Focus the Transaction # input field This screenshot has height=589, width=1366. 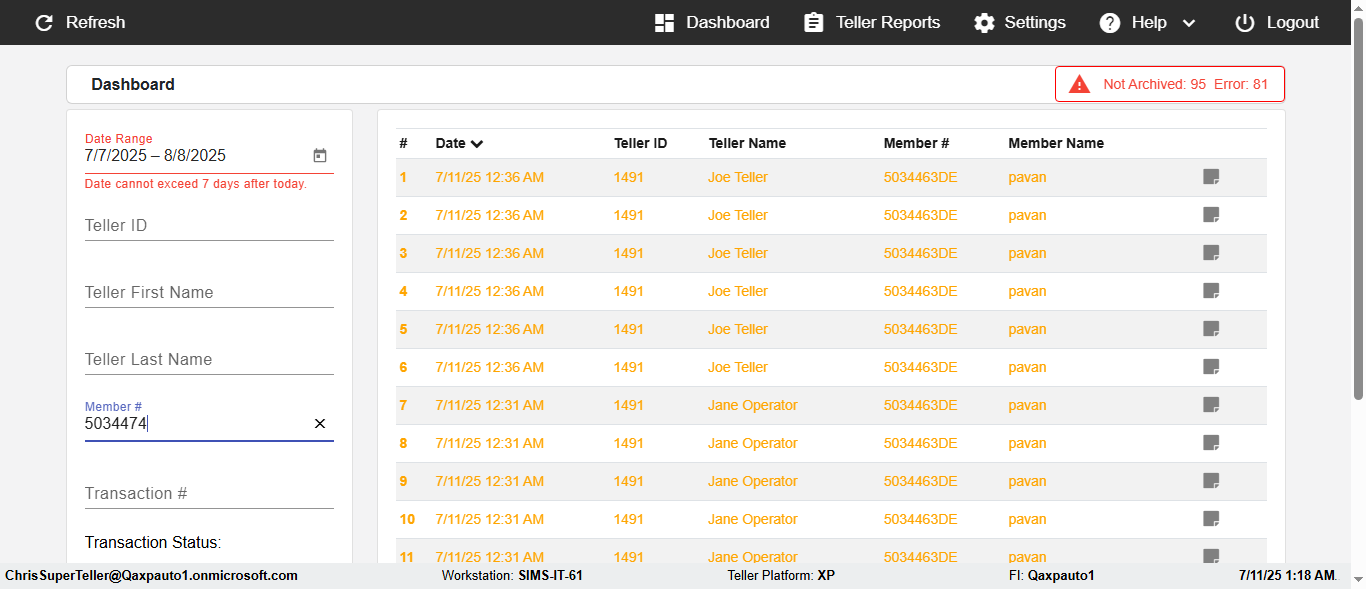coord(208,494)
